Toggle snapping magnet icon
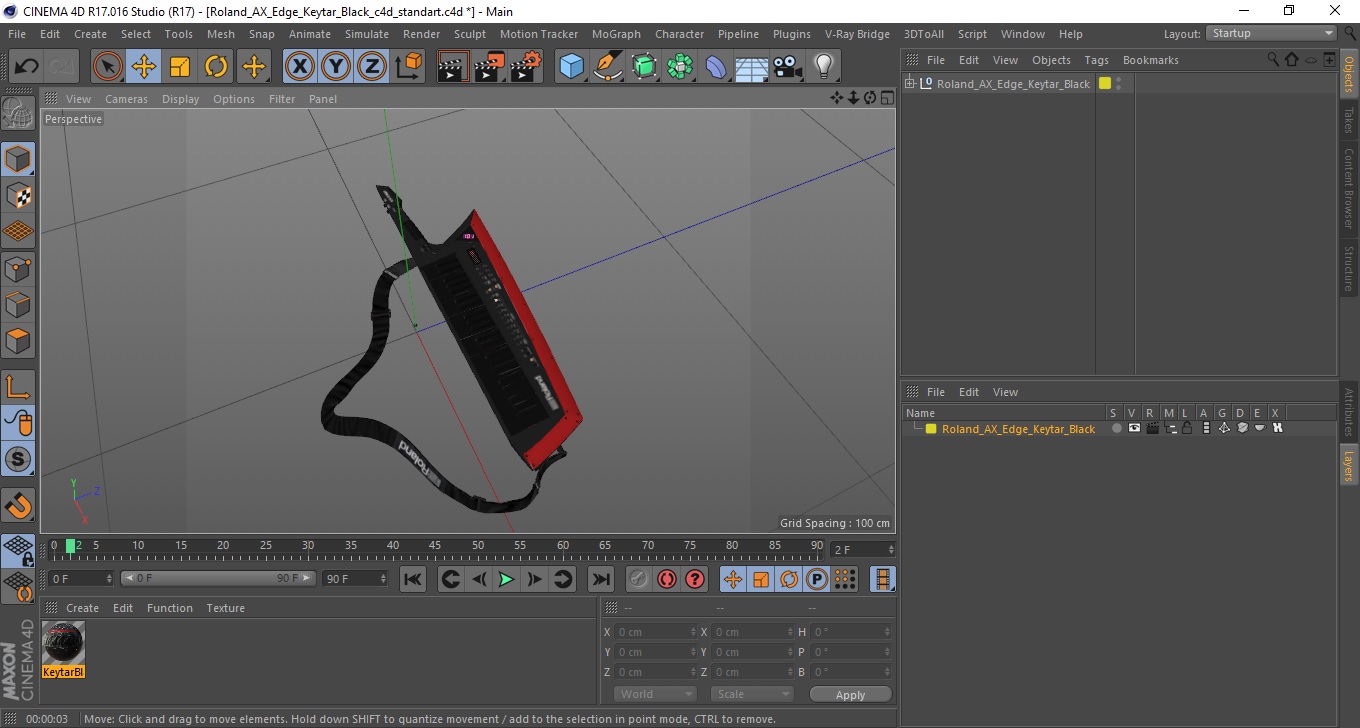Screen dimensions: 1360x728 click(18, 505)
